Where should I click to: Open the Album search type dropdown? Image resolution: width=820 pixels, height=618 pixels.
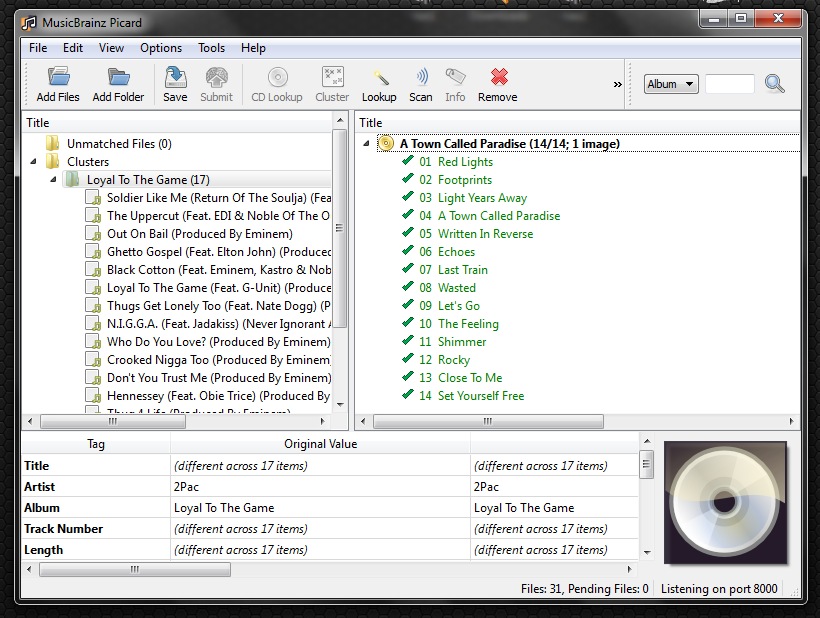tap(671, 84)
